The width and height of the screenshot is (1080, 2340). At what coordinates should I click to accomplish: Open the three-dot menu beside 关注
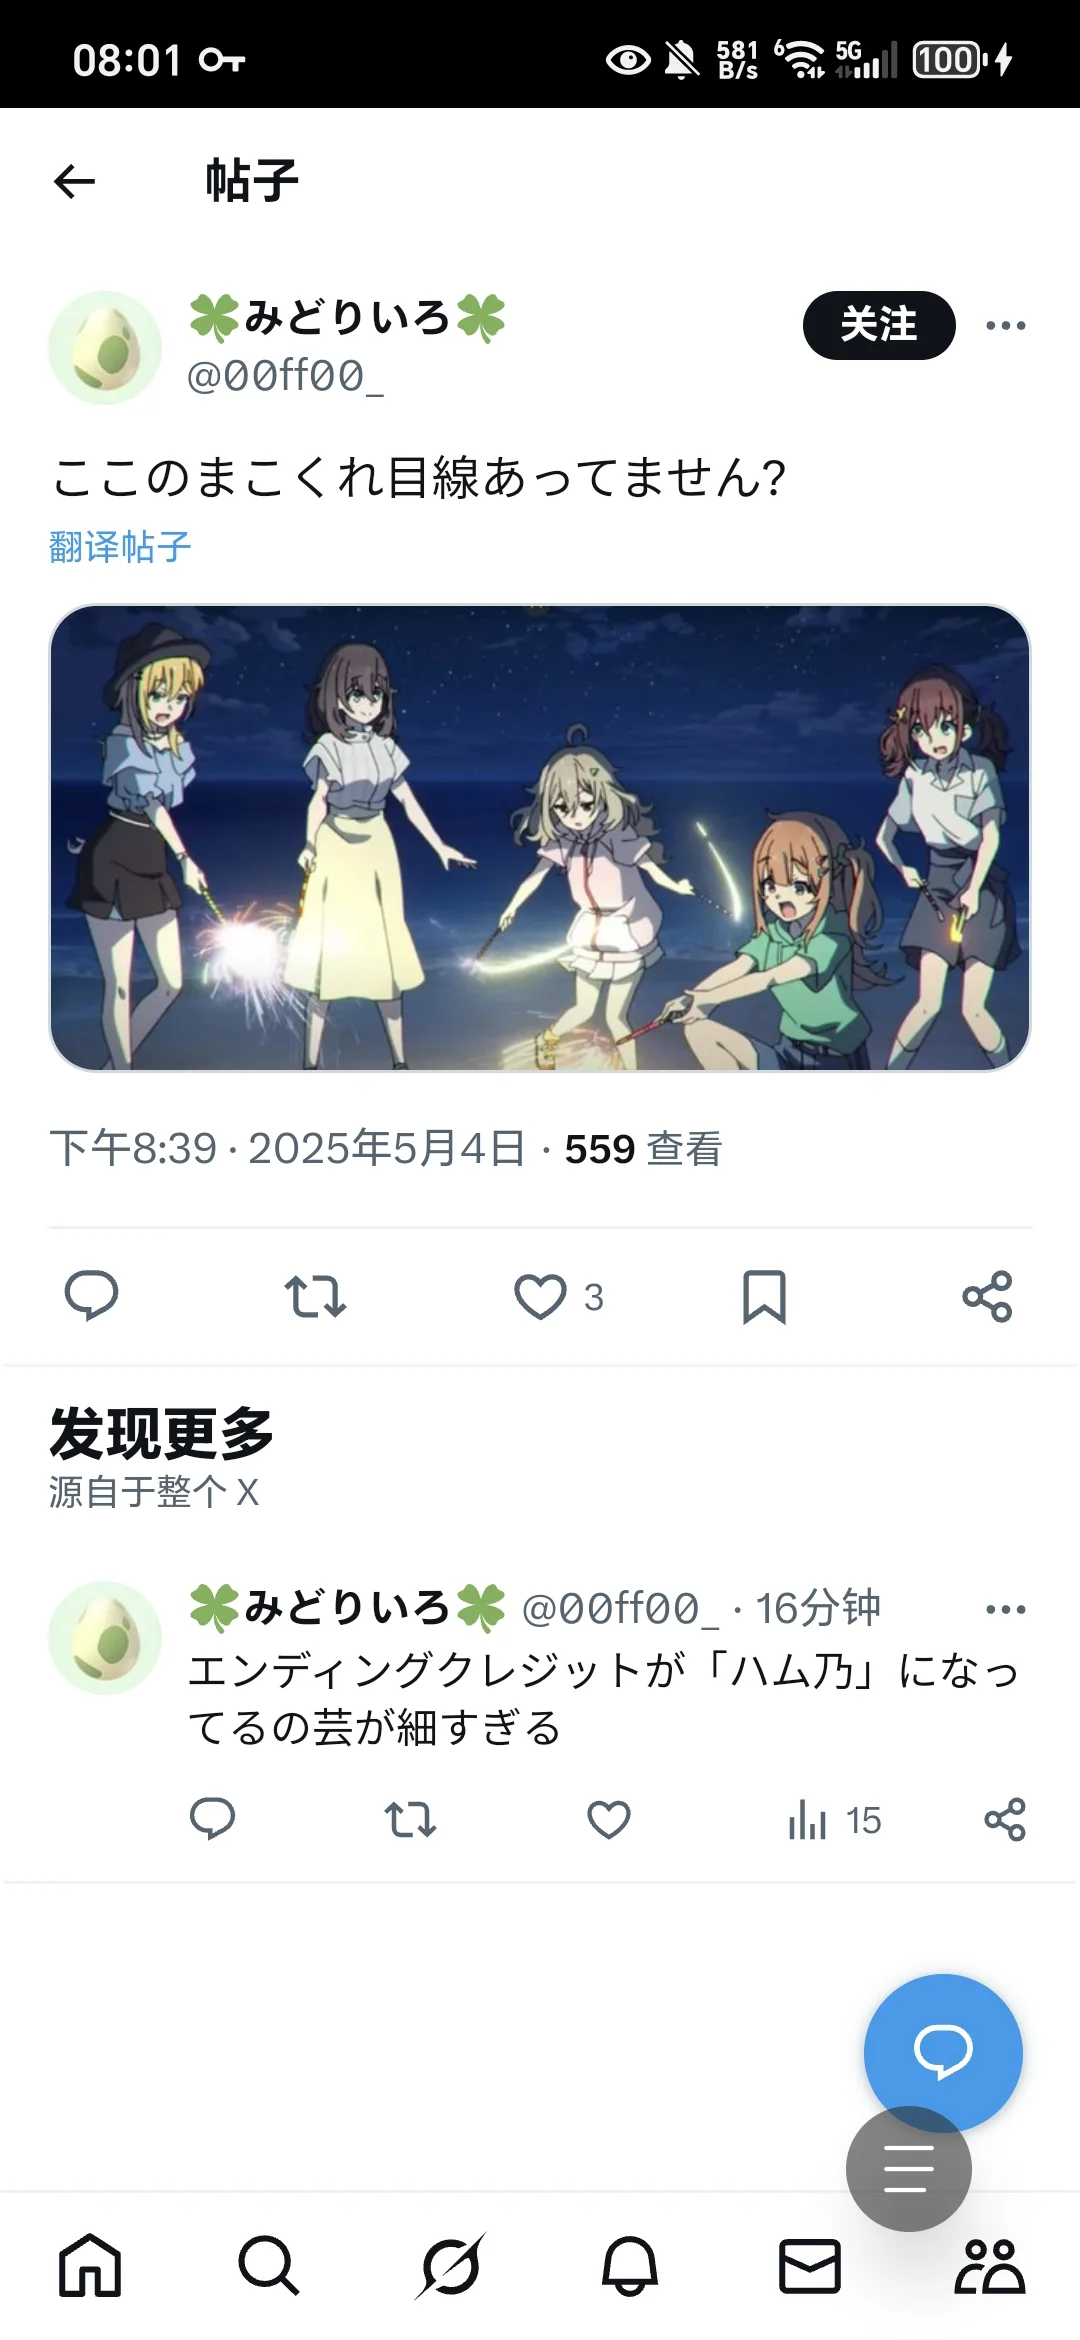tap(1006, 325)
